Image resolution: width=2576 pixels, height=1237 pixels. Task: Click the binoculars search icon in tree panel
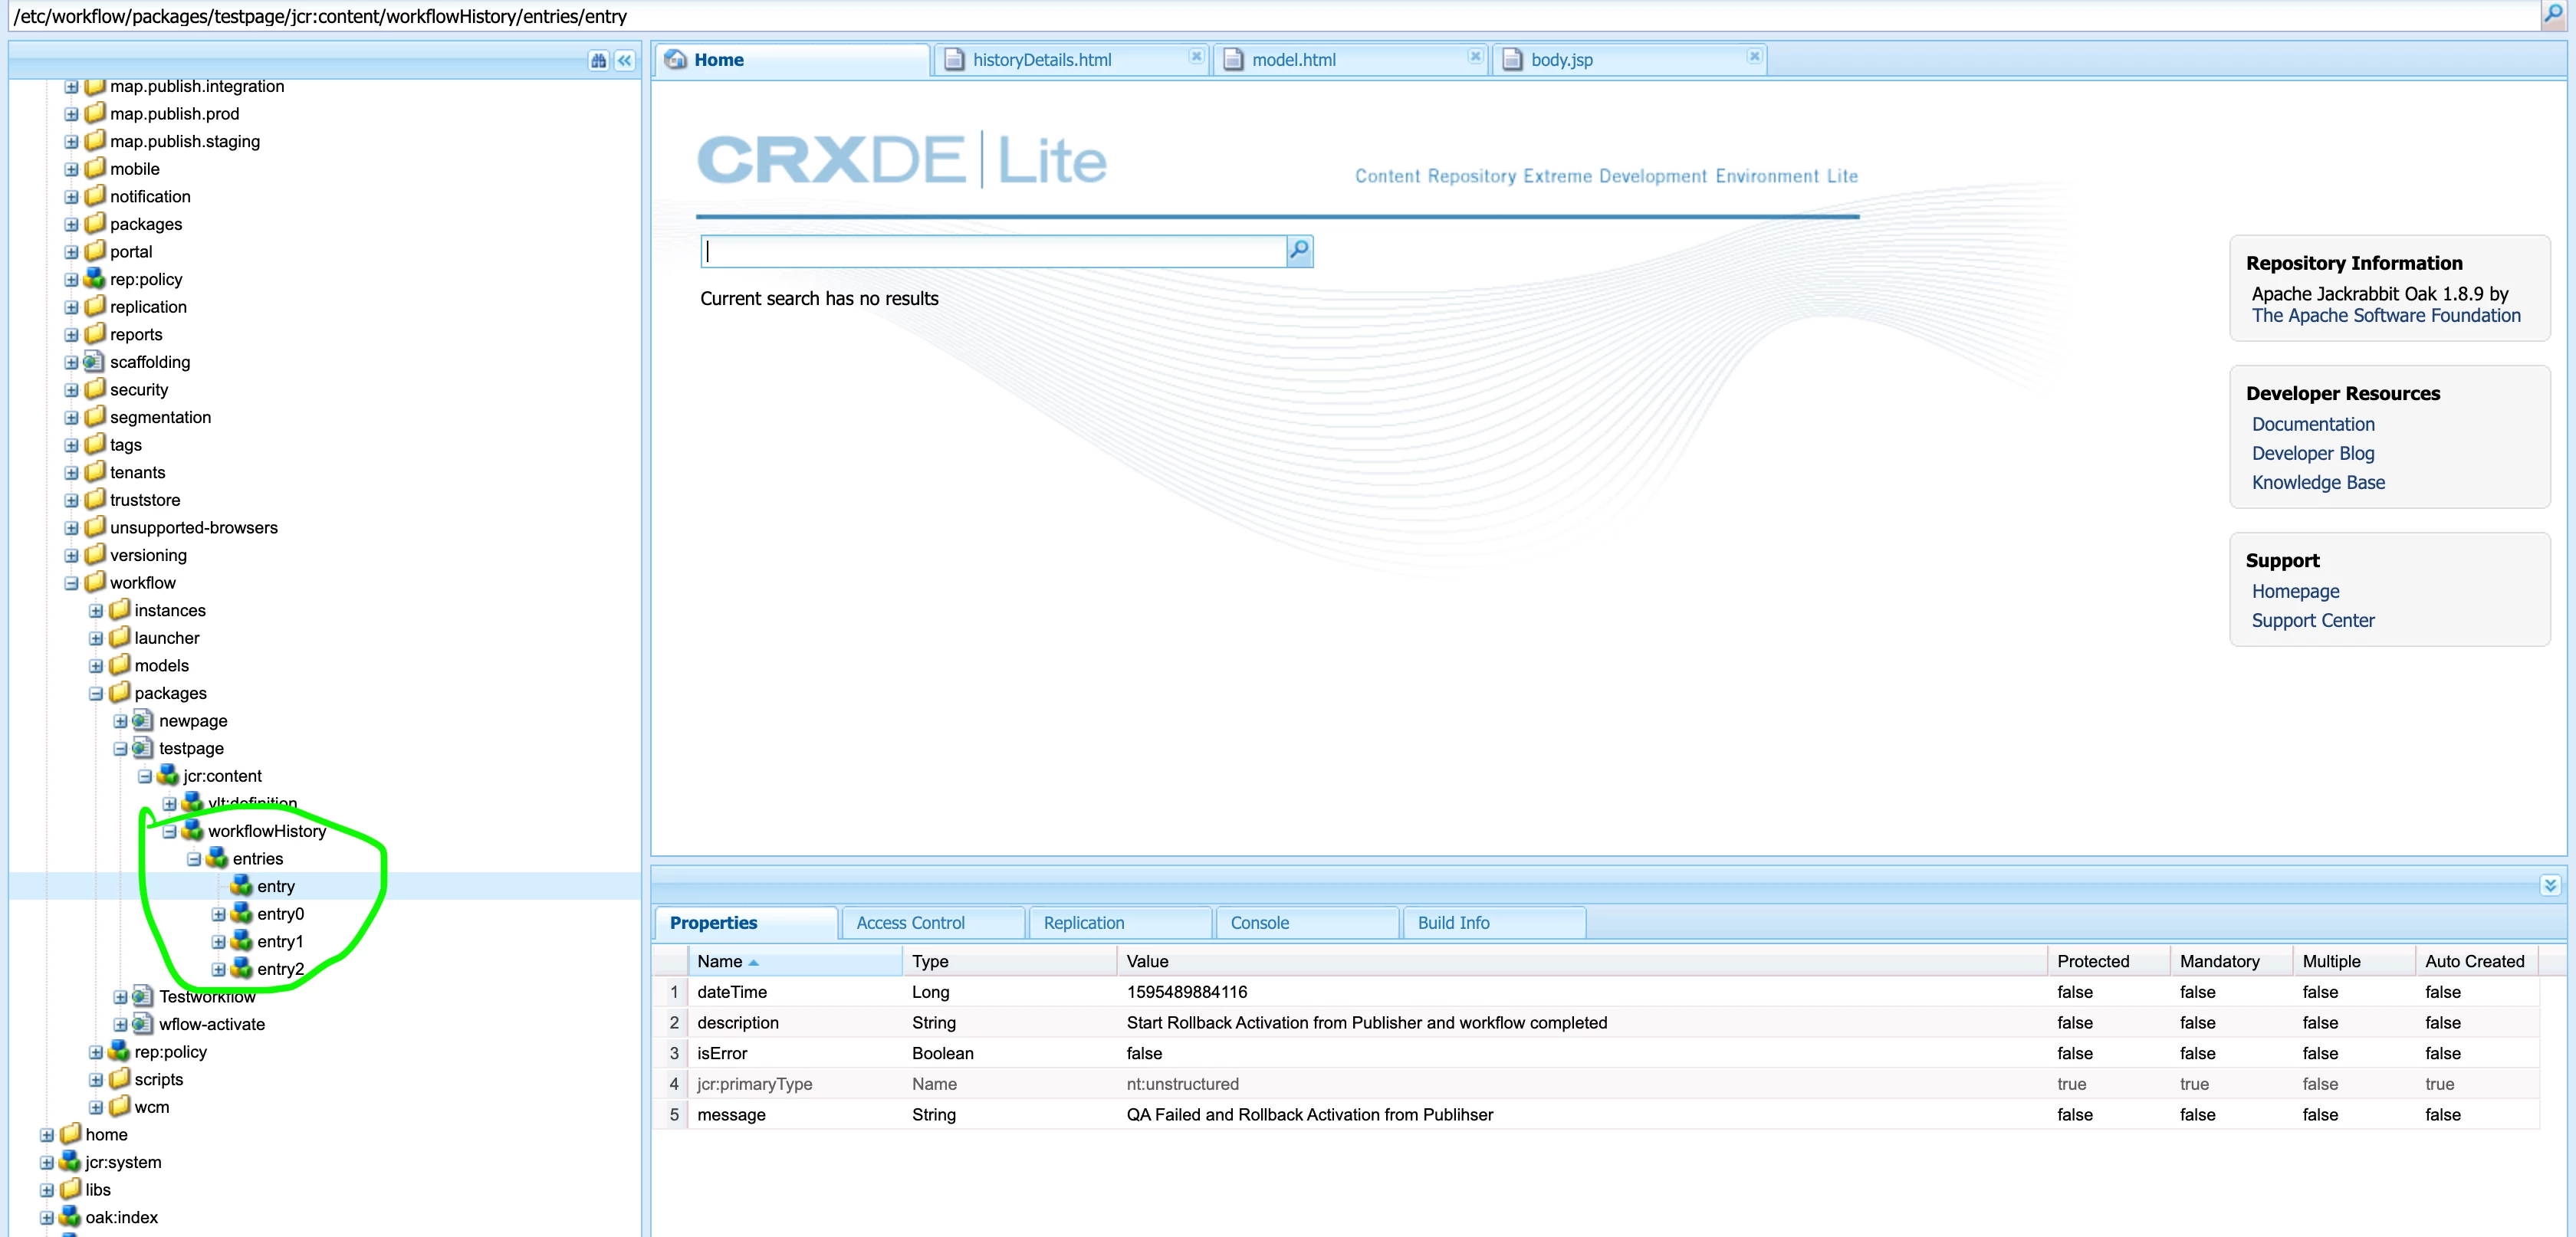tap(598, 61)
